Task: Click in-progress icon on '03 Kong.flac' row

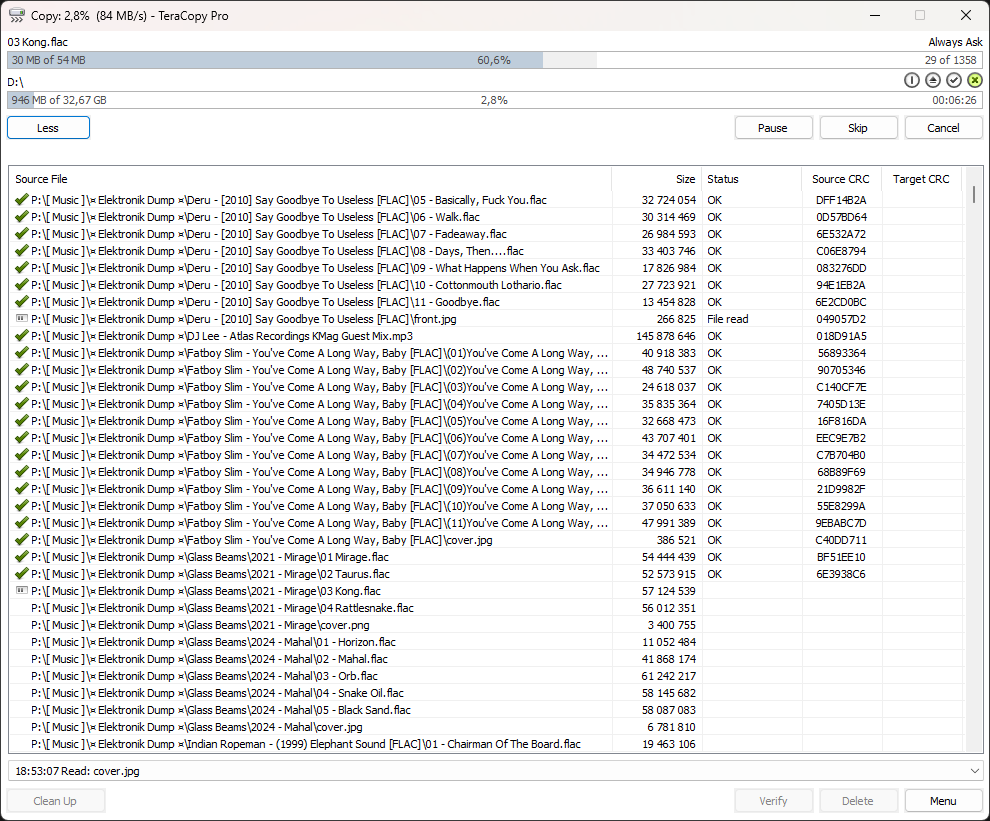Action: point(21,590)
